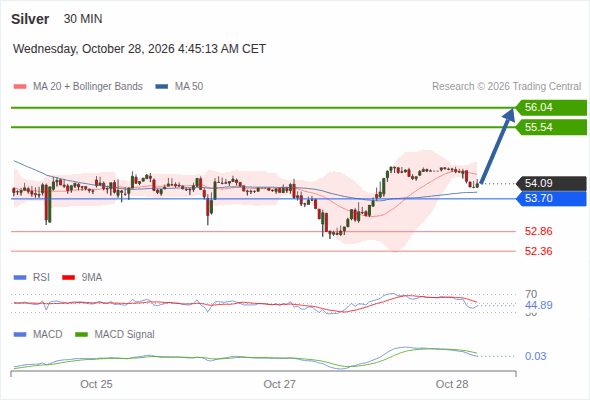Image resolution: width=590 pixels, height=400 pixels.
Task: Click the Research © 2026 Trading Central credit
Action: pyautogui.click(x=506, y=87)
